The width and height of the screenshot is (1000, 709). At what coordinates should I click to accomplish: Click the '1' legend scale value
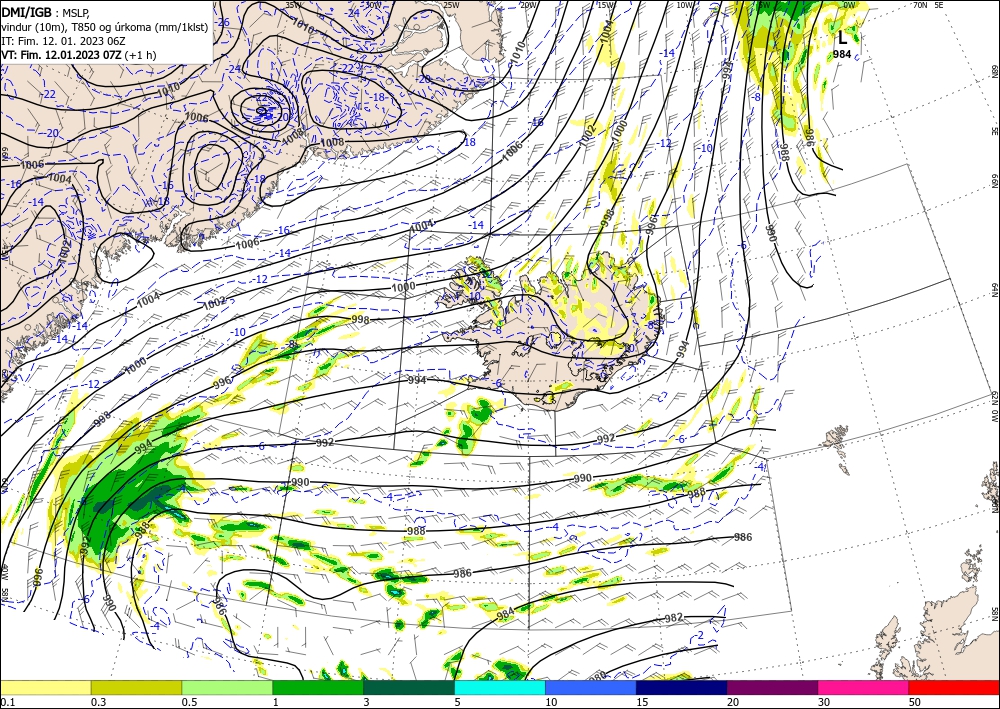click(276, 702)
